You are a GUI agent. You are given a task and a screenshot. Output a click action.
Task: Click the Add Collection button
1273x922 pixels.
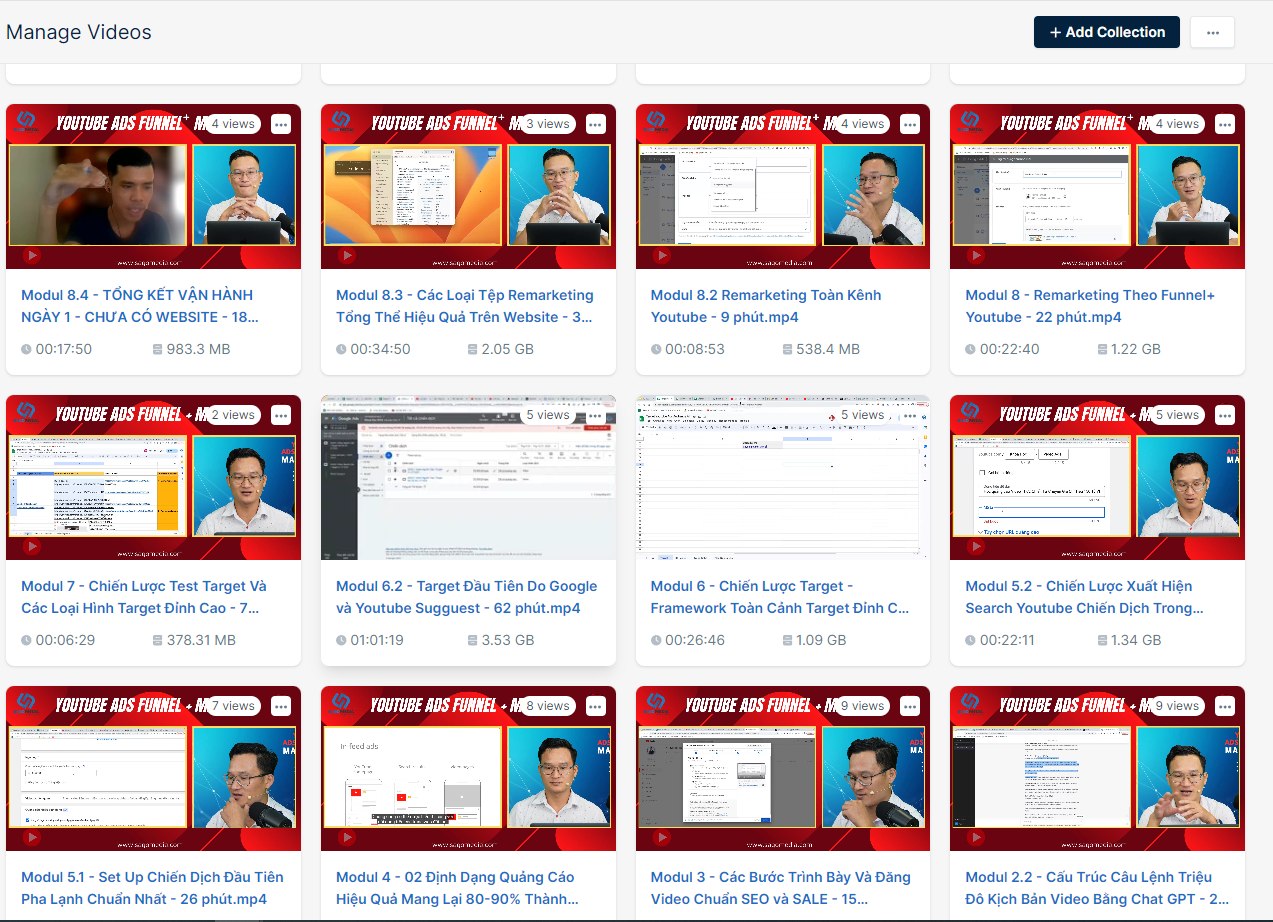(x=1106, y=32)
